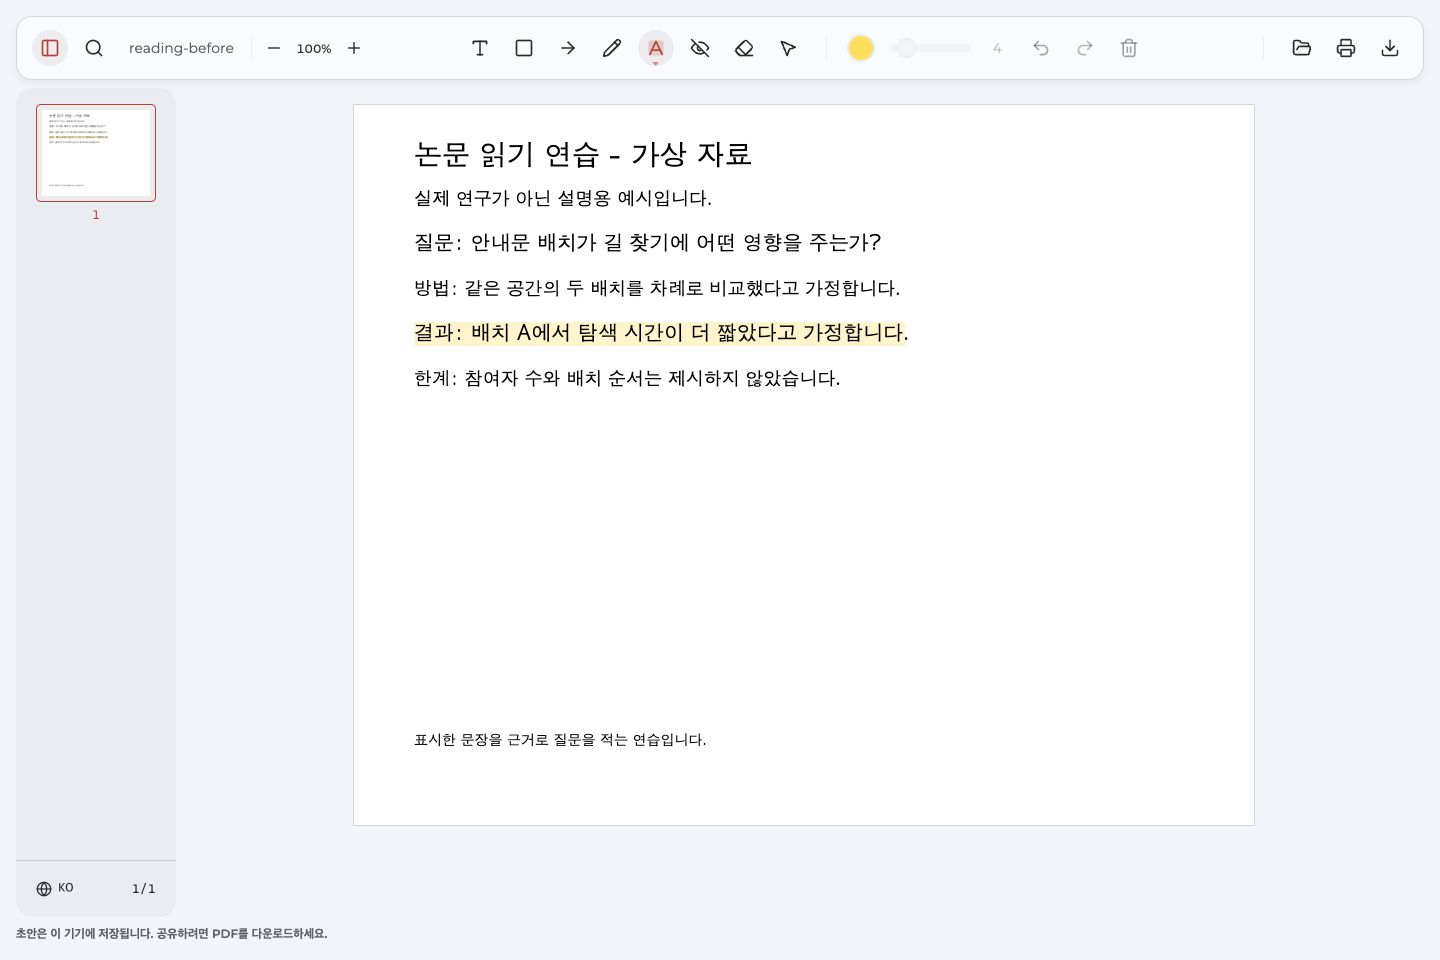Click the title 논문 읽기 연습 - 가상 자료
Image resolution: width=1440 pixels, height=960 pixels.
[x=583, y=154]
